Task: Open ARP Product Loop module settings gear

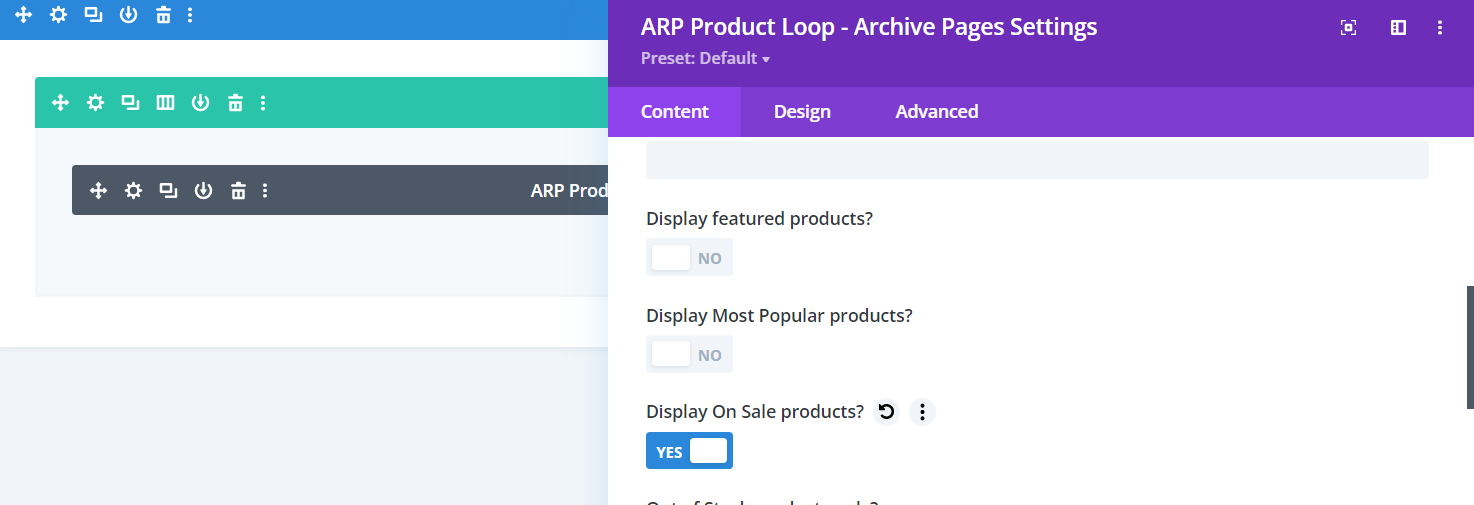Action: 133,190
